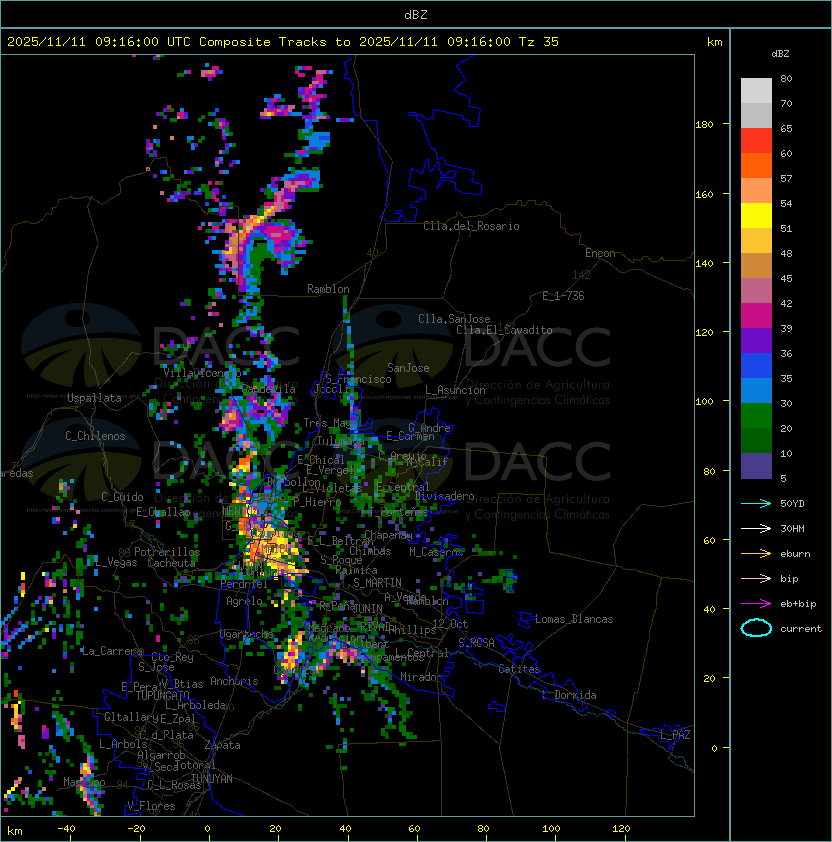Click the dBZ heading above the color scale
This screenshot has width=832, height=842.
click(780, 54)
